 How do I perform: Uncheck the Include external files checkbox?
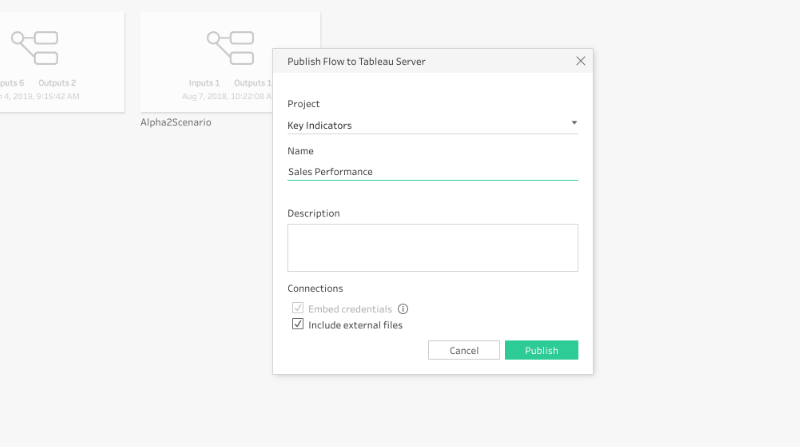coord(298,325)
